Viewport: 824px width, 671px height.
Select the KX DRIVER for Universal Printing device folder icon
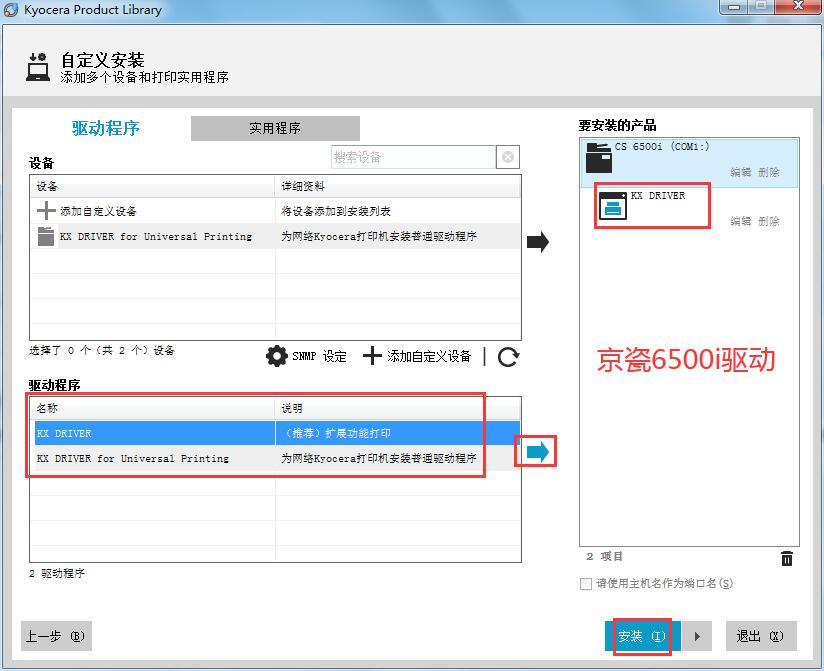click(46, 236)
